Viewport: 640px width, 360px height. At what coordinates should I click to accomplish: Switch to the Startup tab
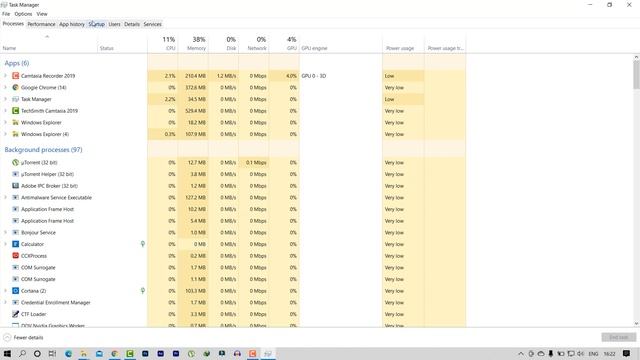point(97,24)
